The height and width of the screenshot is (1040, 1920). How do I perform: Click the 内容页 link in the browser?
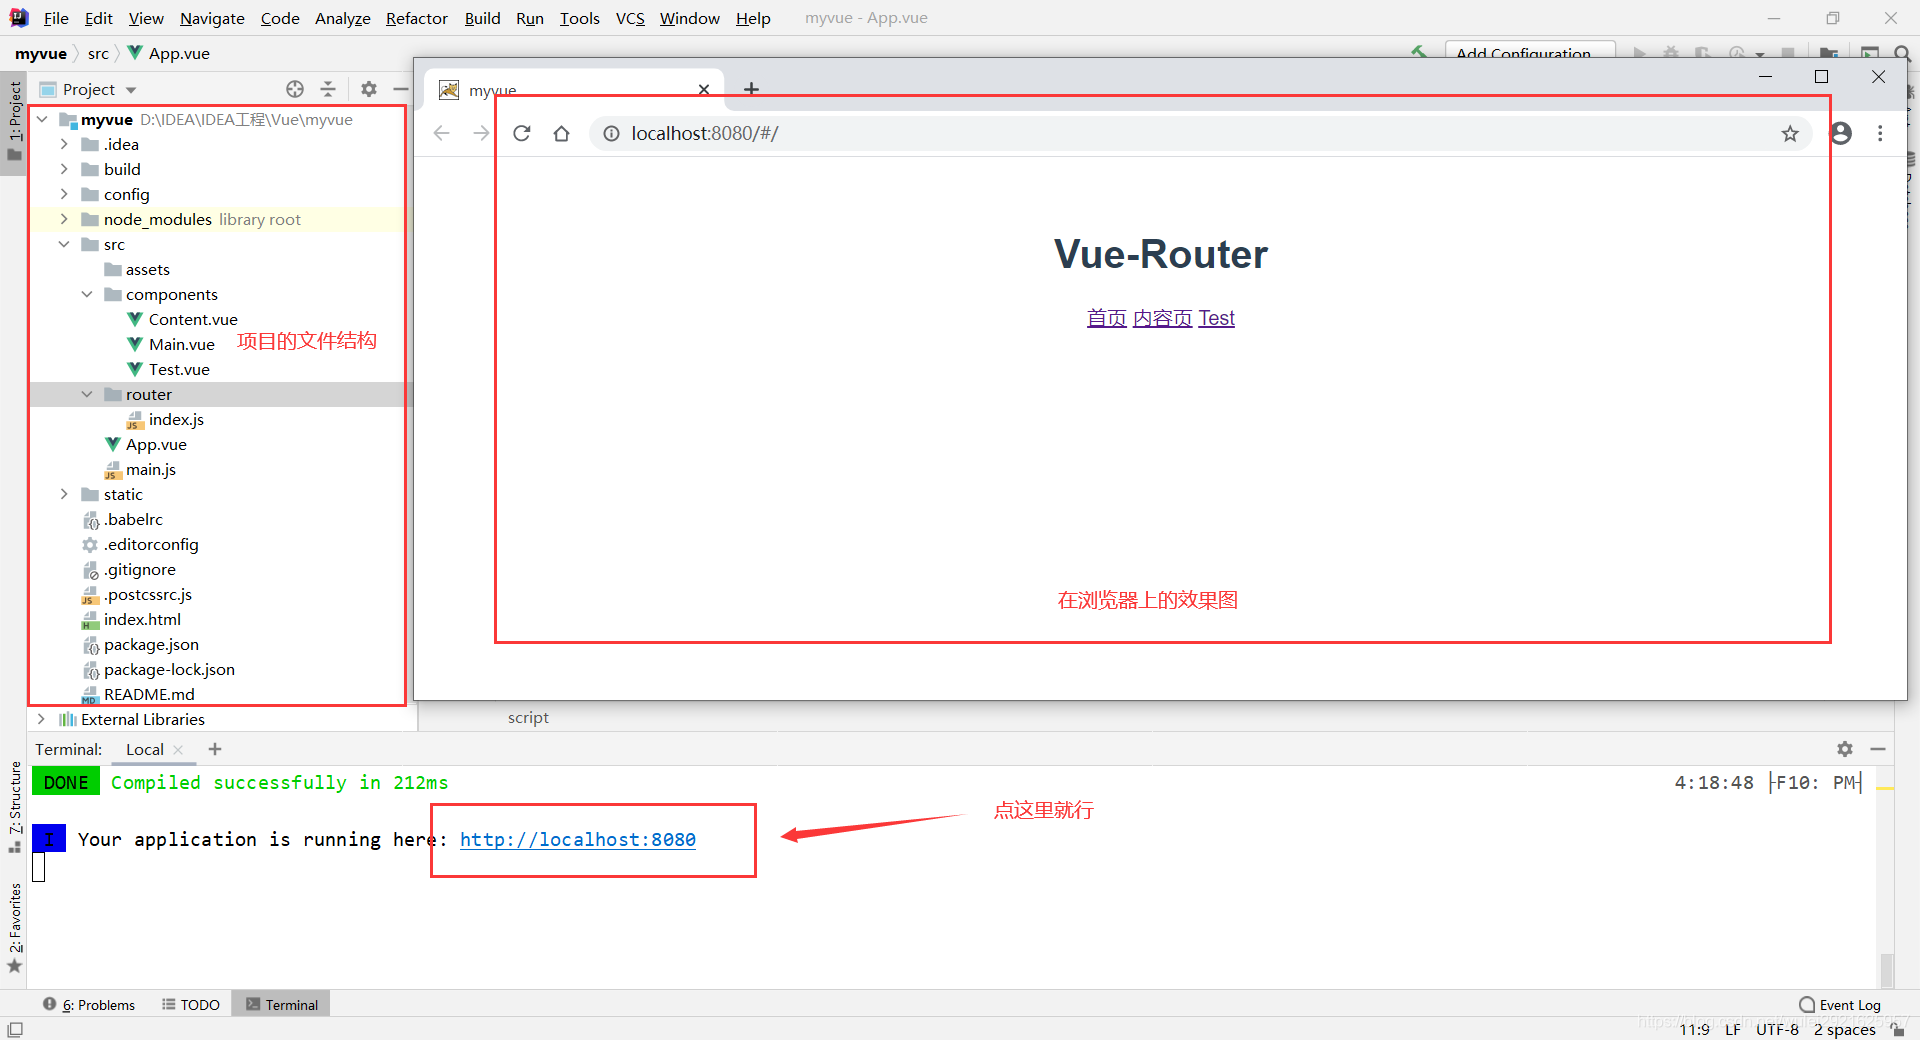[1163, 318]
